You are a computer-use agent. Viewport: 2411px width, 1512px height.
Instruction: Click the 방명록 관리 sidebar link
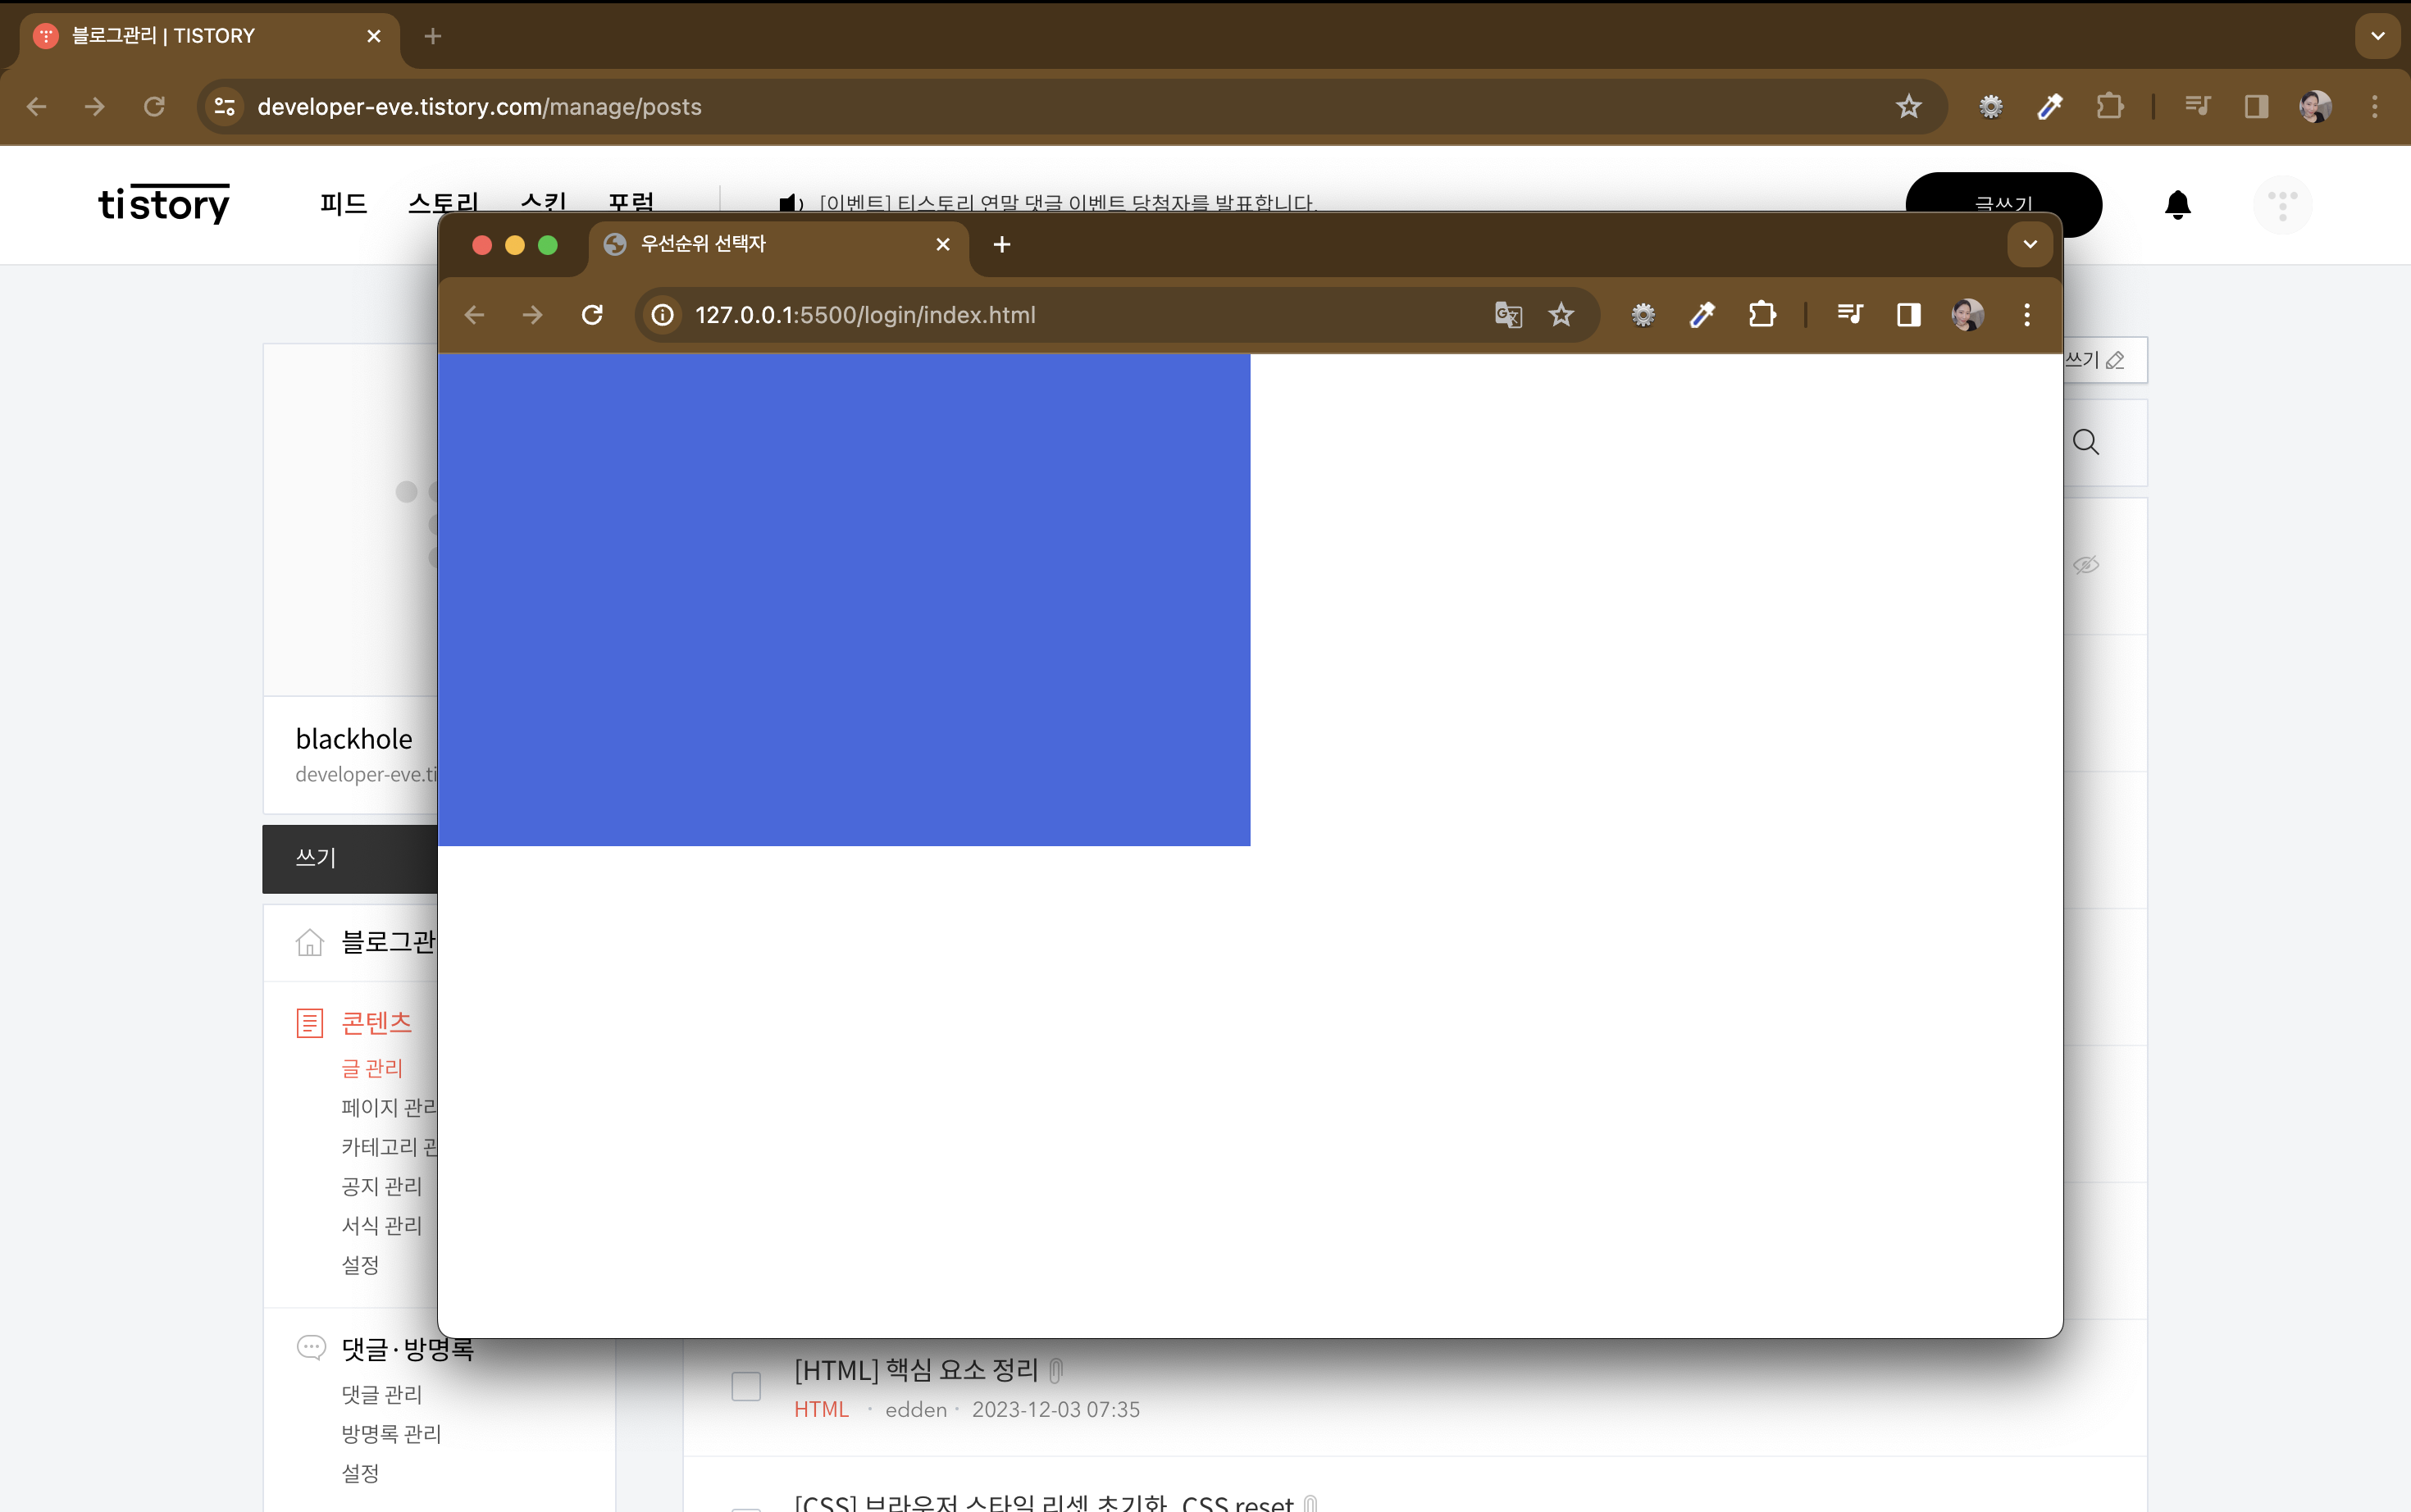tap(391, 1433)
